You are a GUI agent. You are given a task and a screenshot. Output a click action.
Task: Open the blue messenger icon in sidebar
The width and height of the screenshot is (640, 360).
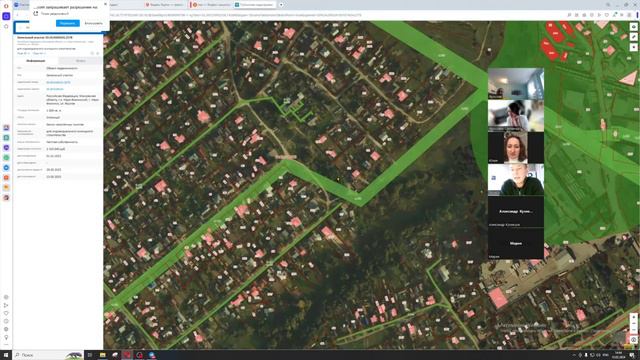[6, 168]
